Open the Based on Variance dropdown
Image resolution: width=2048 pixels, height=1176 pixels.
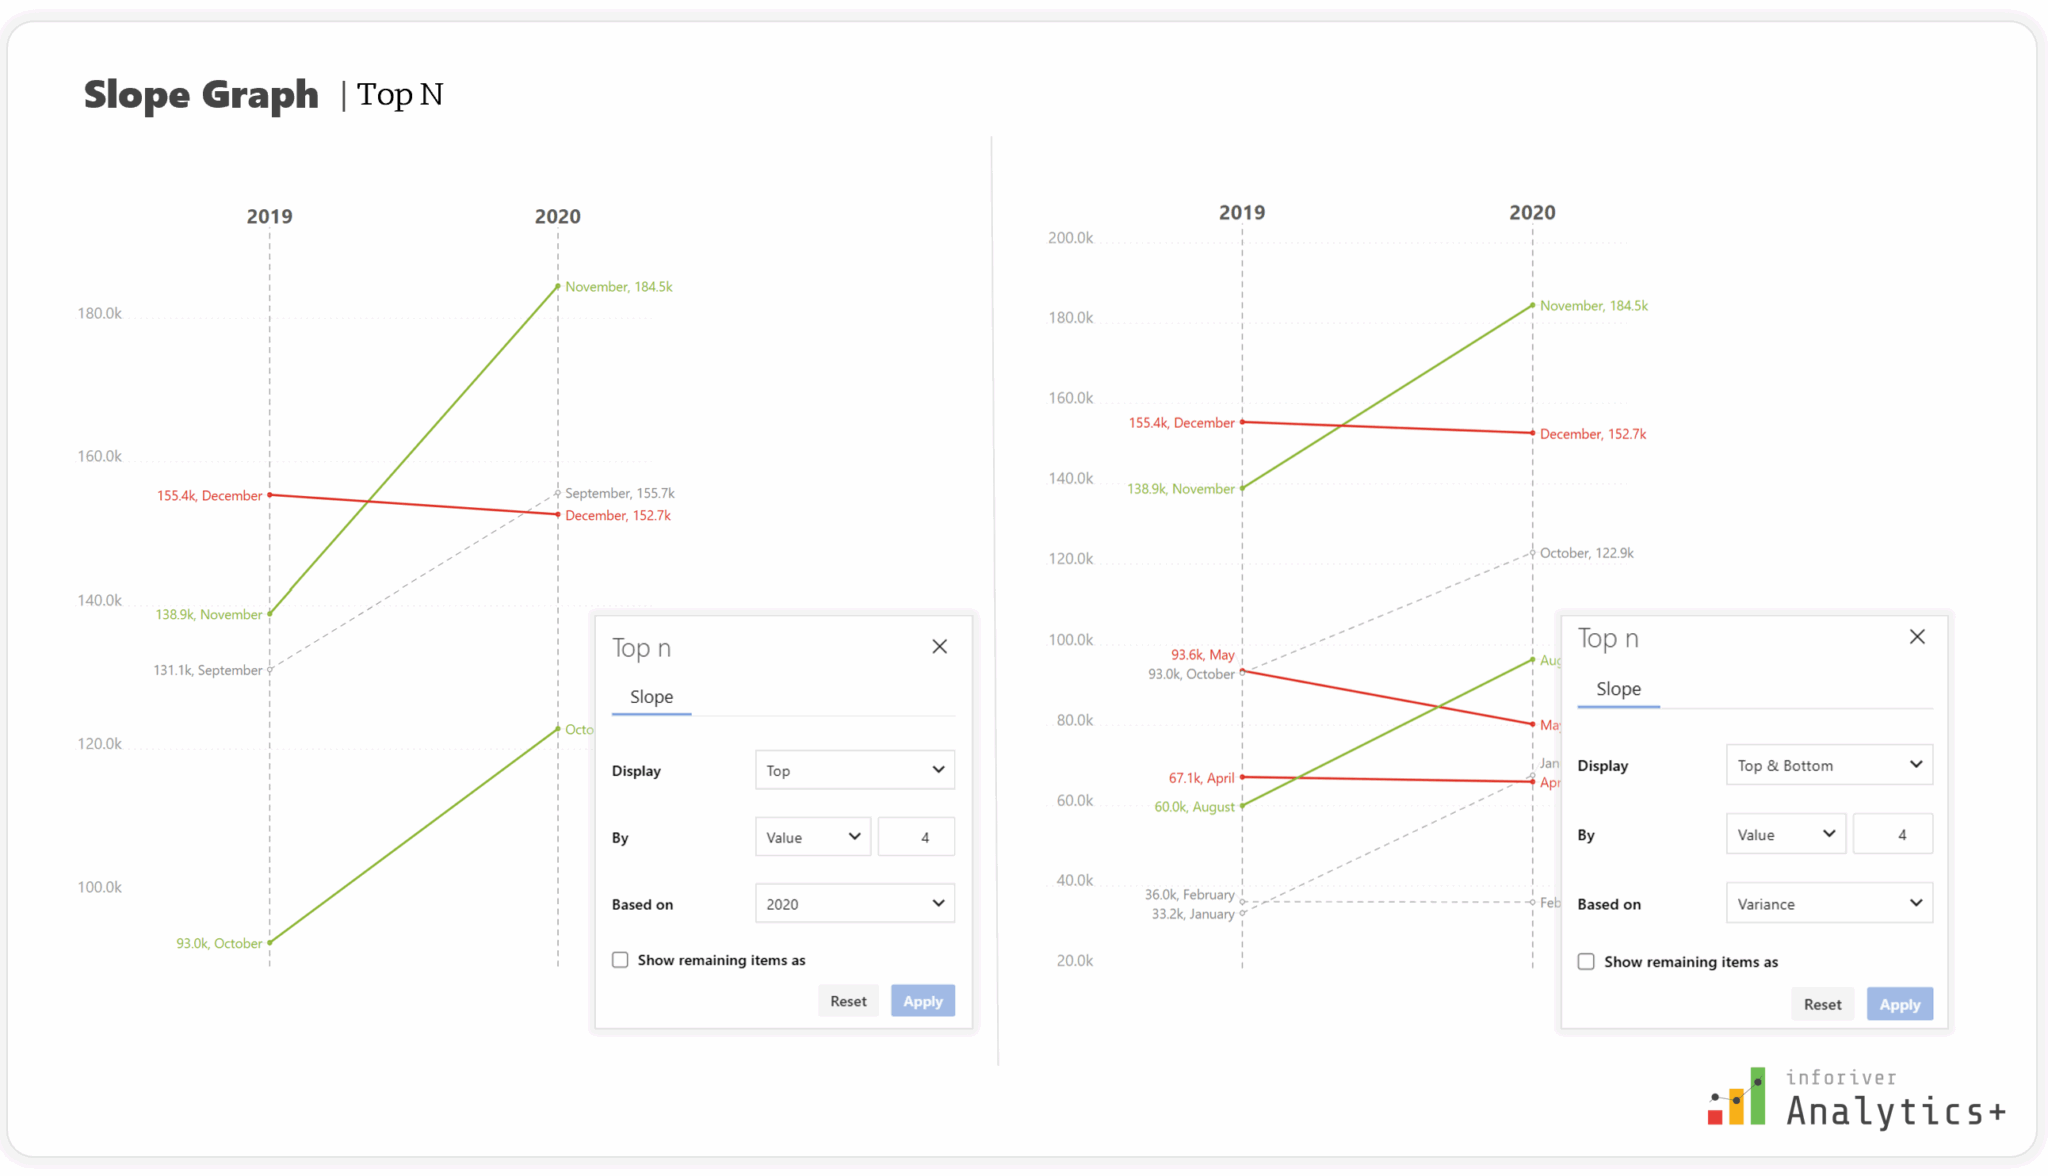click(1828, 902)
